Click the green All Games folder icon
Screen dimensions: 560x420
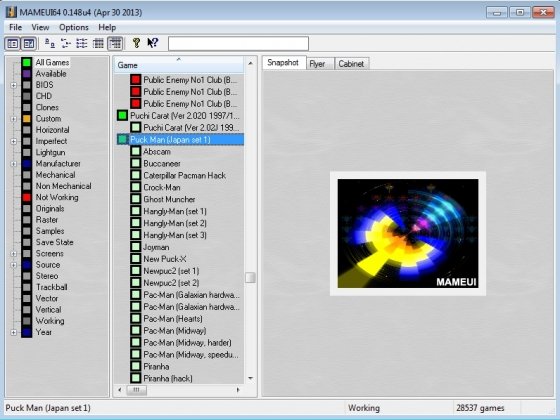(27, 62)
